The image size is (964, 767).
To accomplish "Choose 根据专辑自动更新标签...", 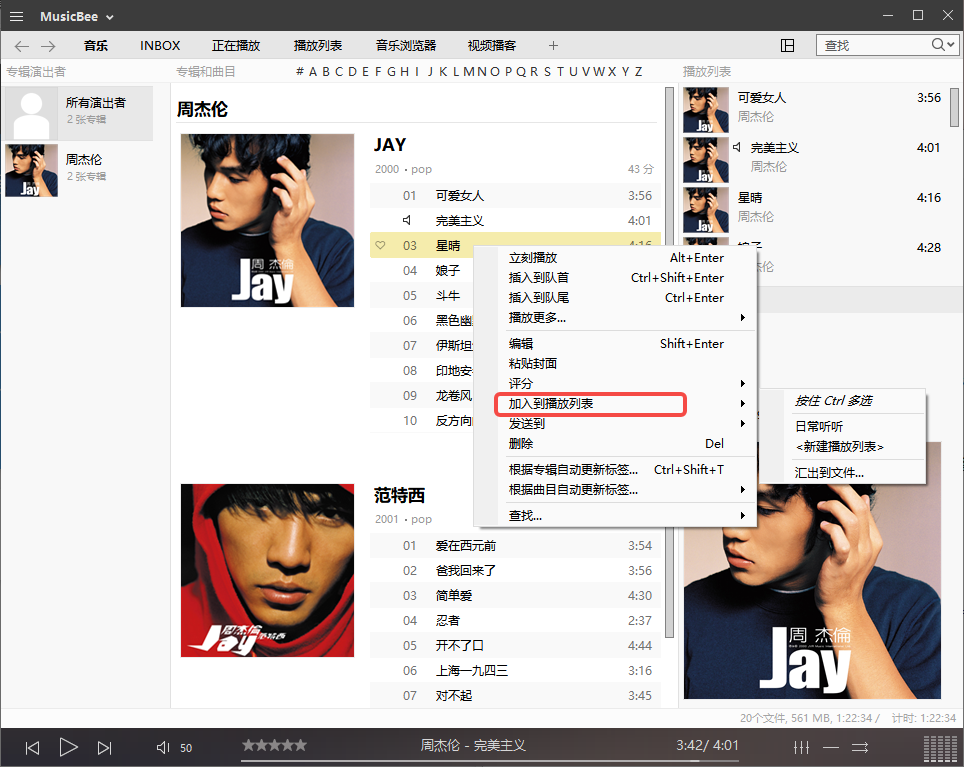I will (615, 470).
